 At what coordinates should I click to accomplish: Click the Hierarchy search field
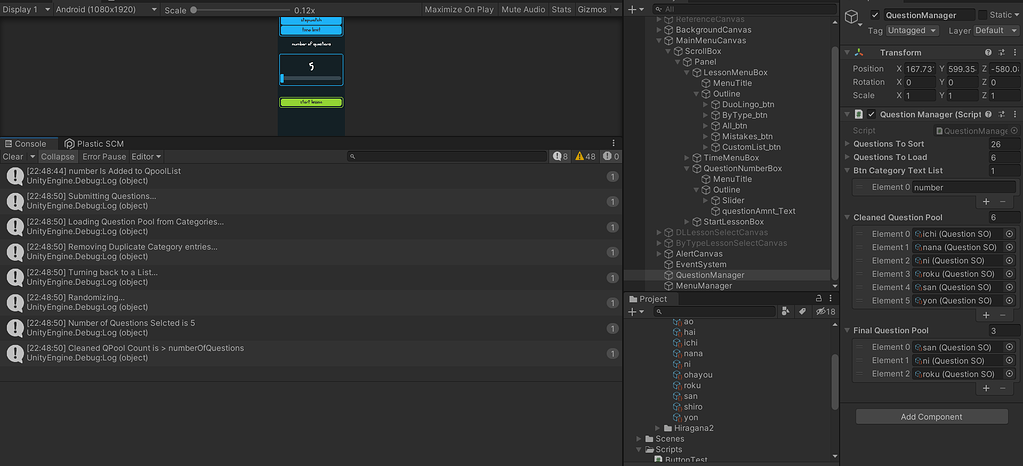tap(746, 9)
